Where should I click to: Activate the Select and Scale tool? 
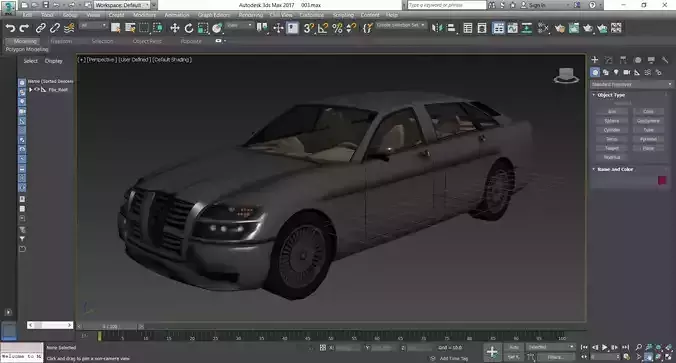coord(203,28)
